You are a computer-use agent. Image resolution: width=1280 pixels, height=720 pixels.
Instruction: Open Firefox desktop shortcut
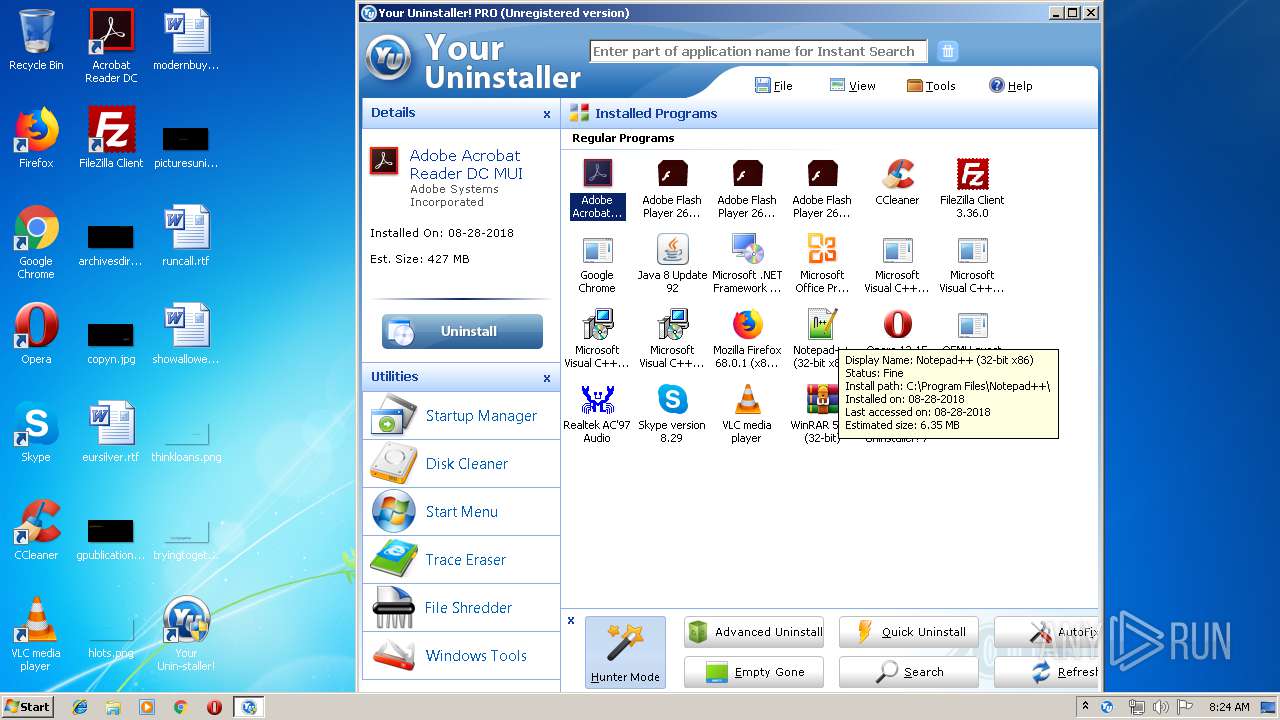[36, 138]
